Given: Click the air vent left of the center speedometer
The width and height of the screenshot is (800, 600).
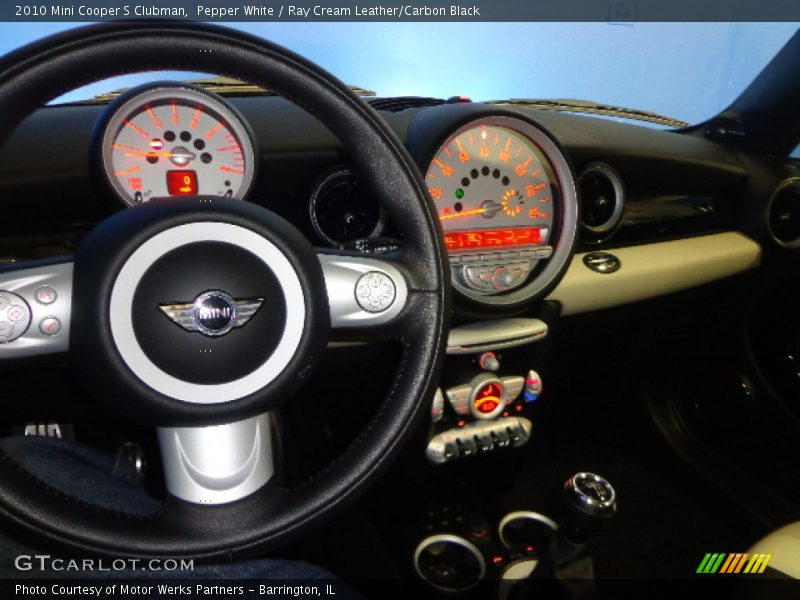Looking at the screenshot, I should tap(347, 208).
